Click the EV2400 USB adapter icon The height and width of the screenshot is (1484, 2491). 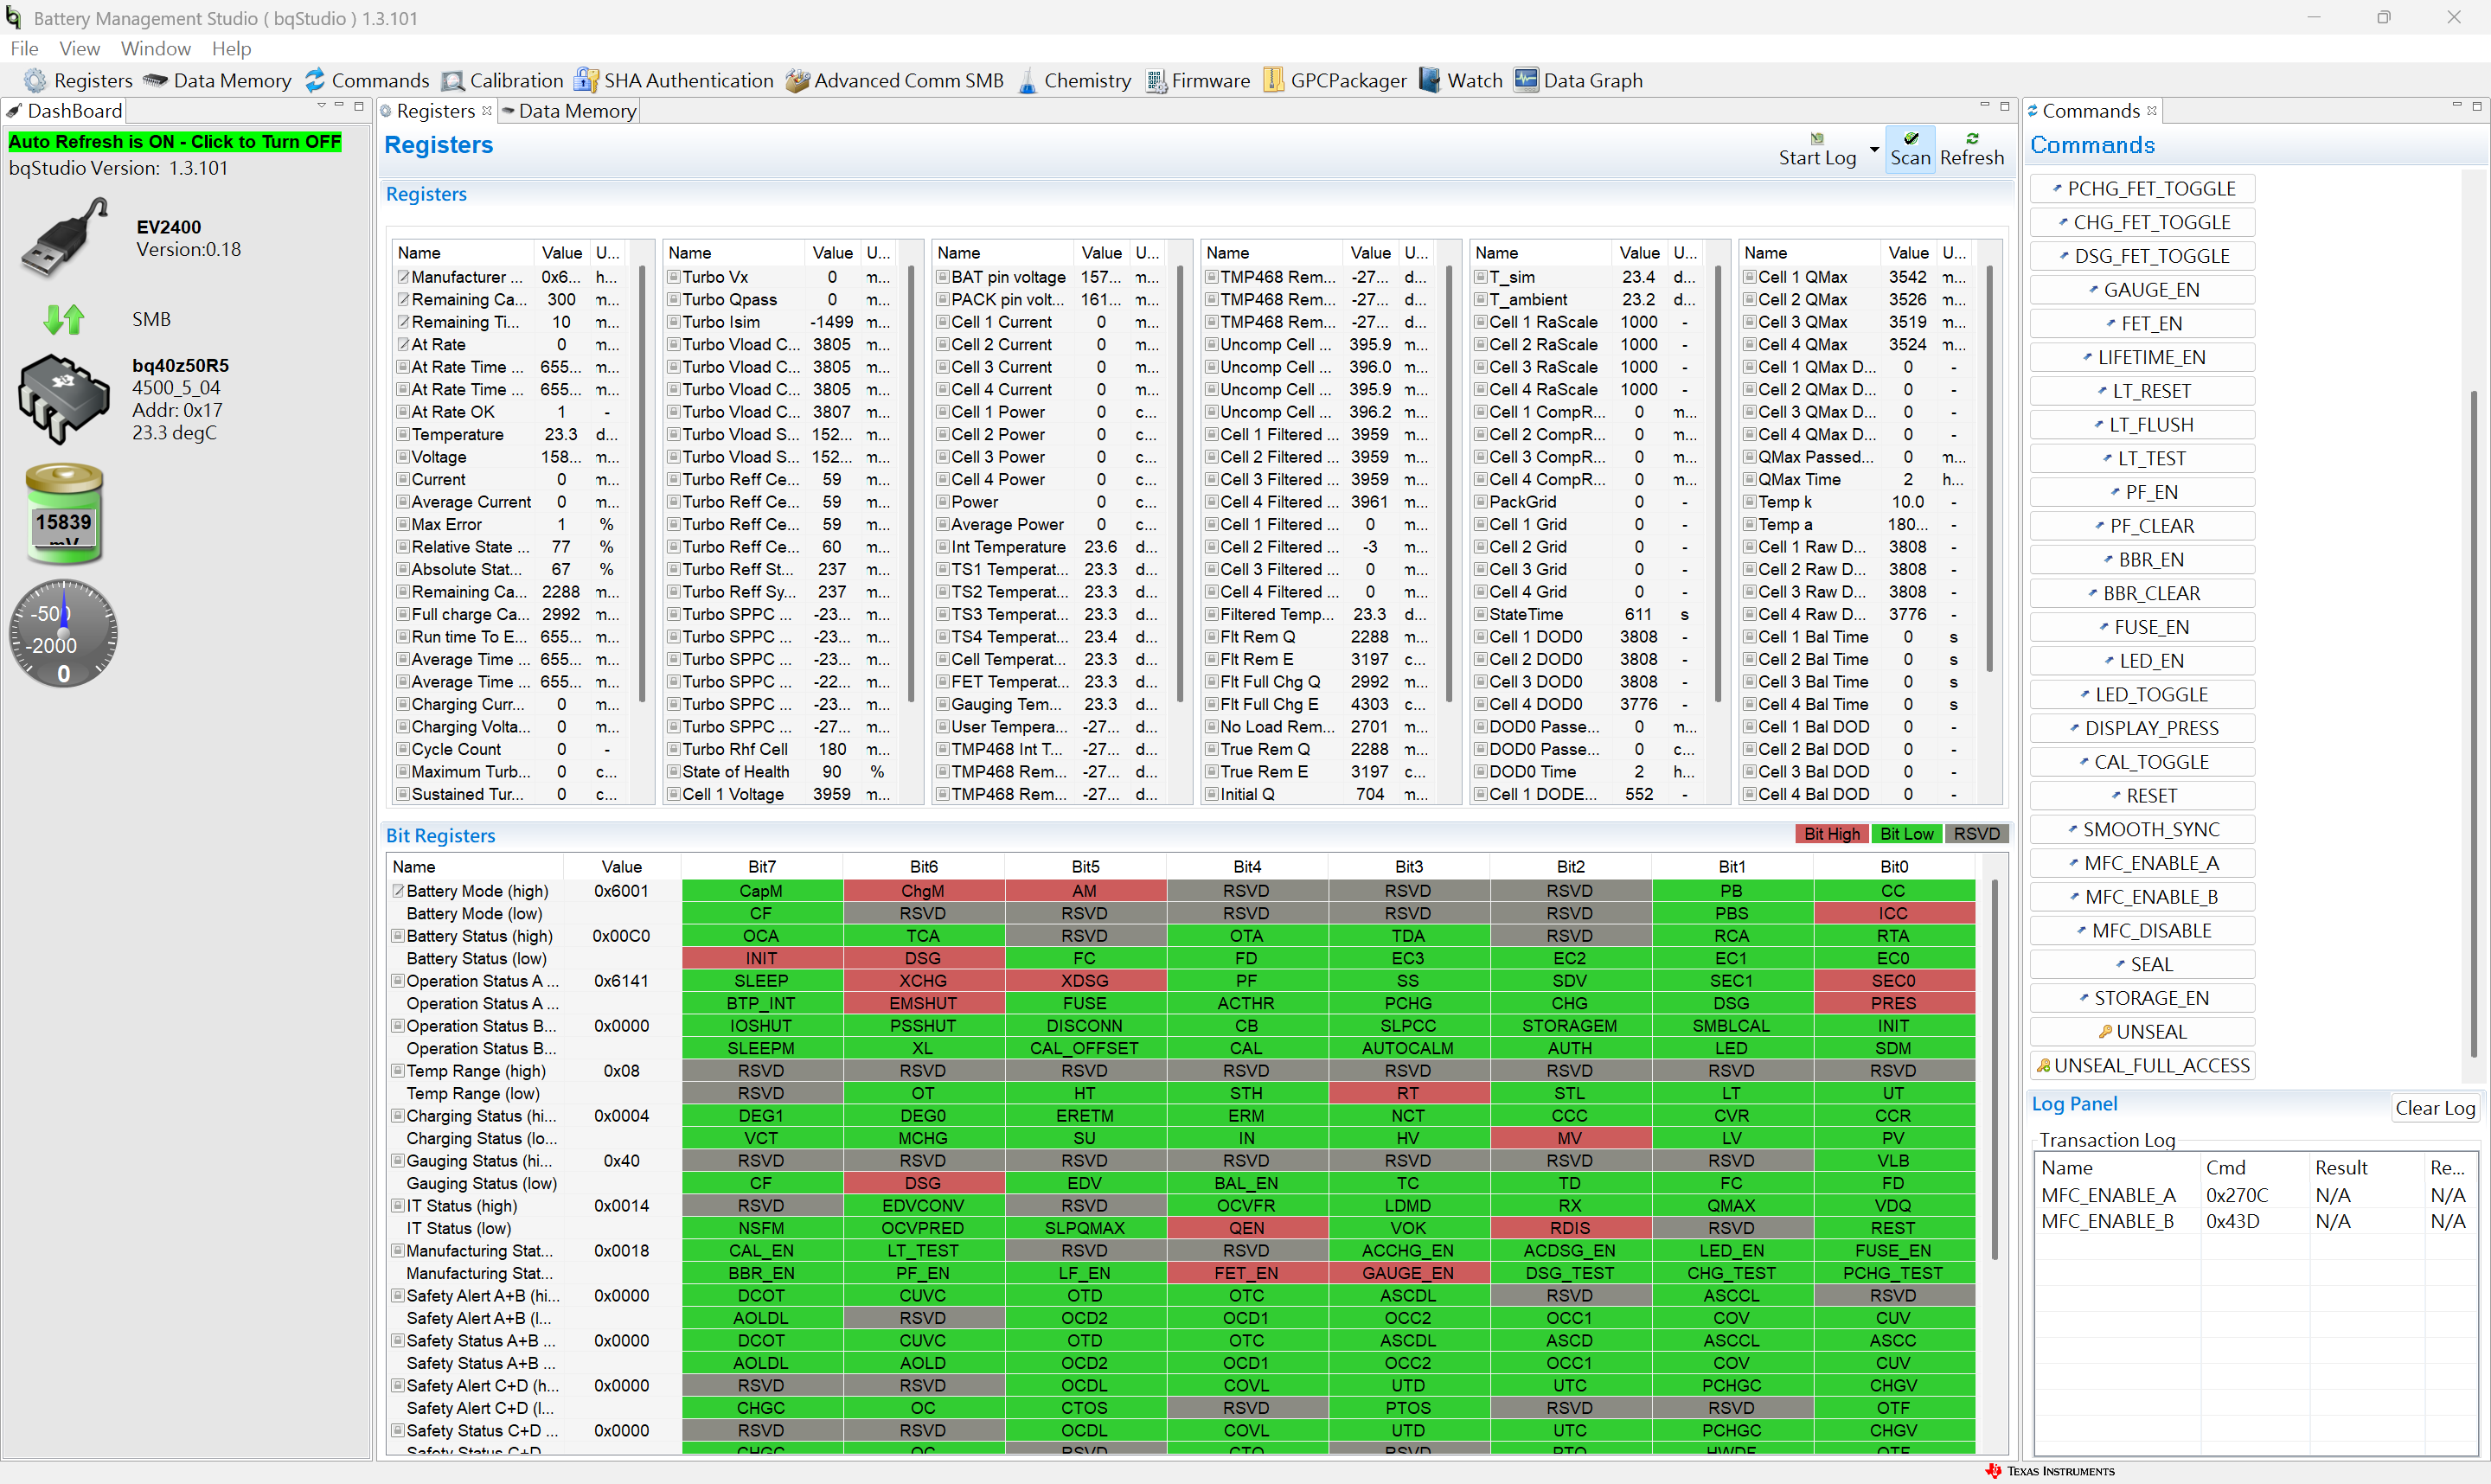point(64,237)
